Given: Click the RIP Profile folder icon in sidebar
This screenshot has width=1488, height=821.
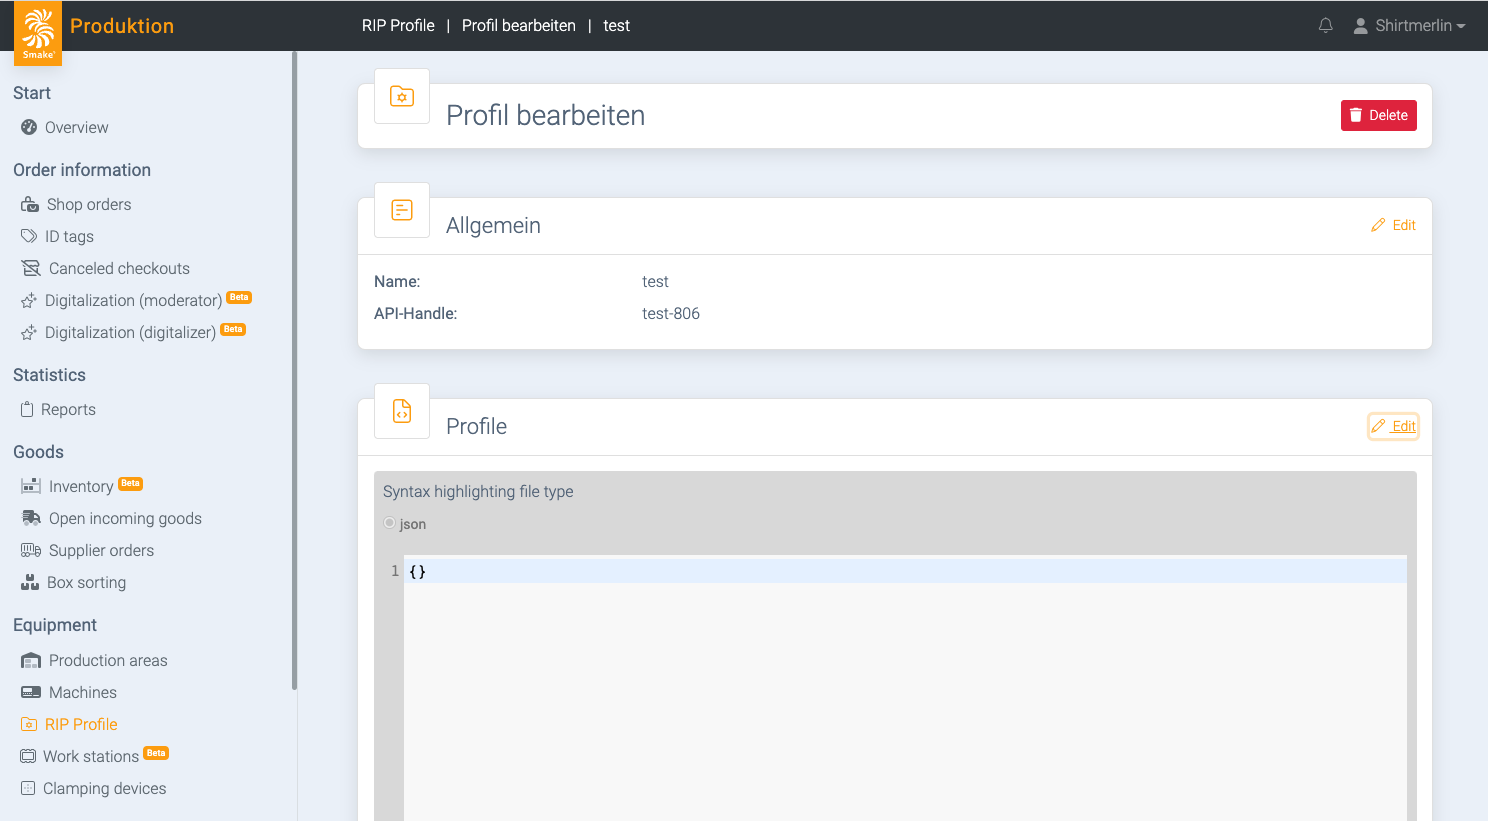Looking at the screenshot, I should coord(29,724).
